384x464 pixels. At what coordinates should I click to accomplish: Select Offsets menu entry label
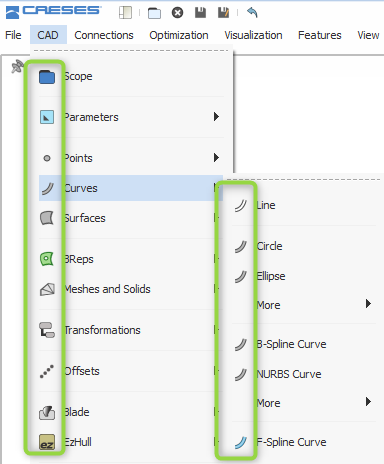(82, 371)
